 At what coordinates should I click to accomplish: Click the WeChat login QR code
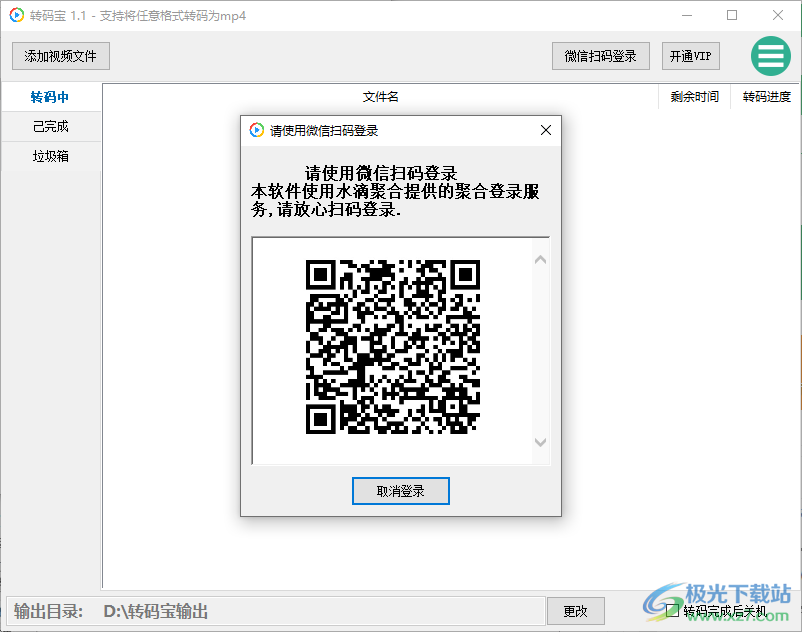coord(393,347)
